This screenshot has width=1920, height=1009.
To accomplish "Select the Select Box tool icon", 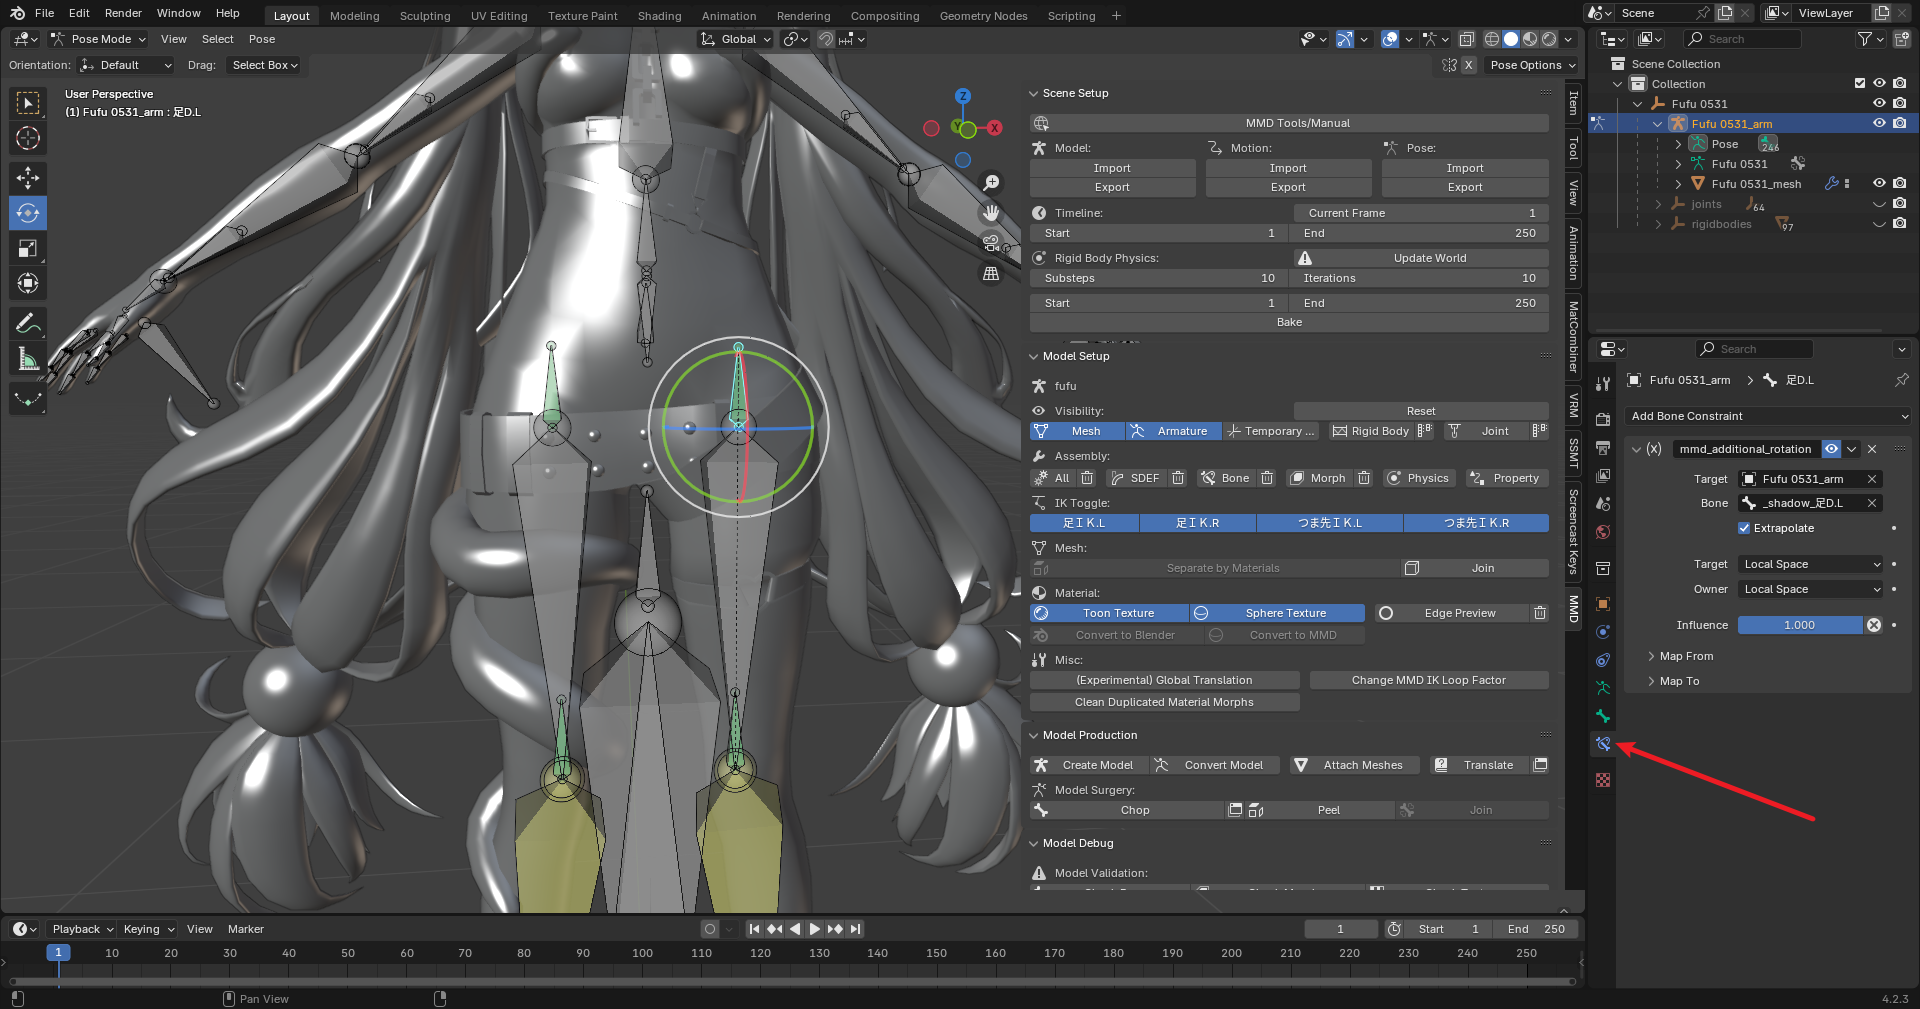I will click(28, 103).
